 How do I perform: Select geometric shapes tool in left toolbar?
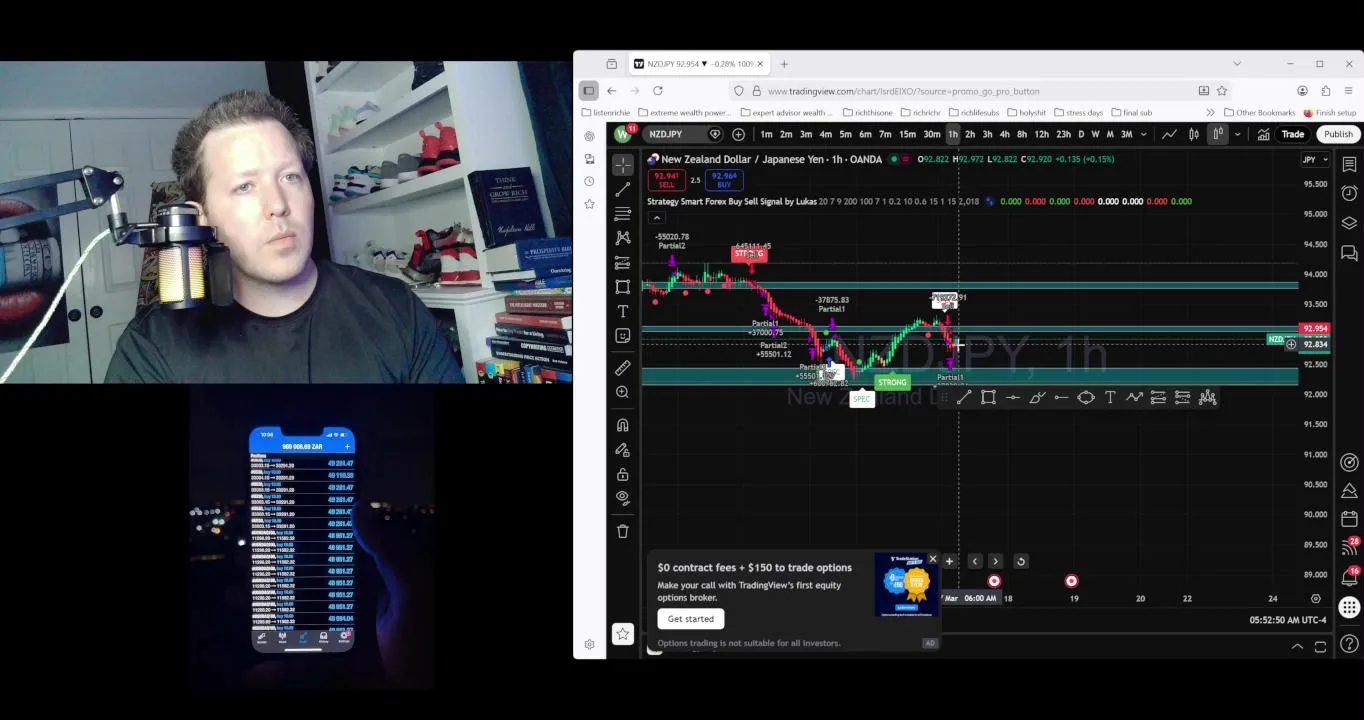tap(623, 287)
